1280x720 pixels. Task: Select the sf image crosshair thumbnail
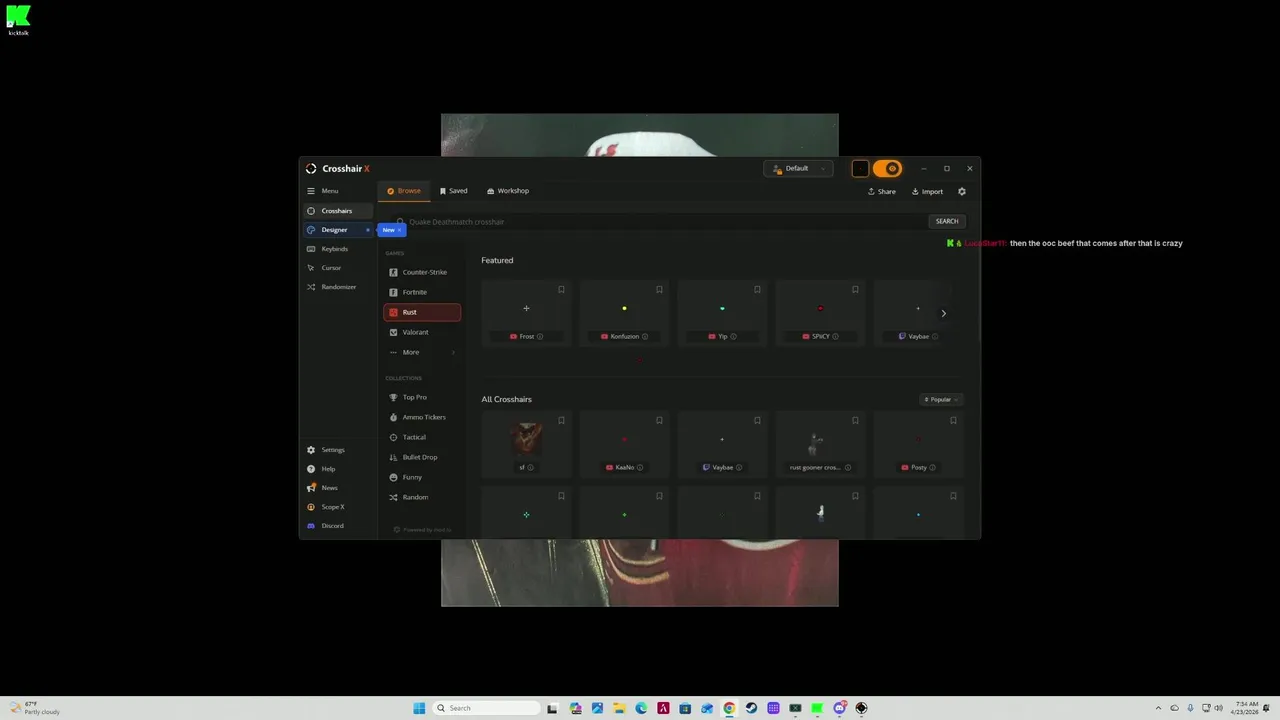[526, 437]
